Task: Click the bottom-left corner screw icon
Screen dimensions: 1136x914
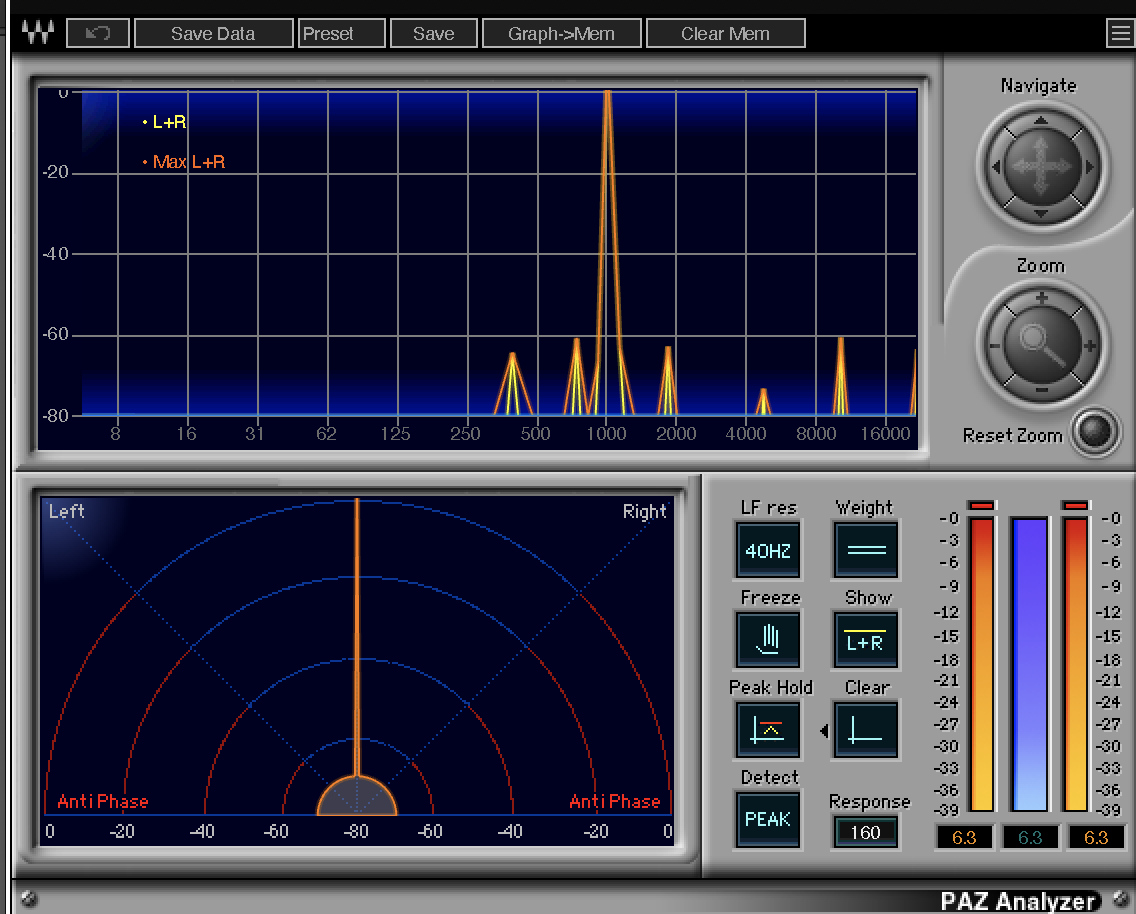Action: (x=29, y=898)
